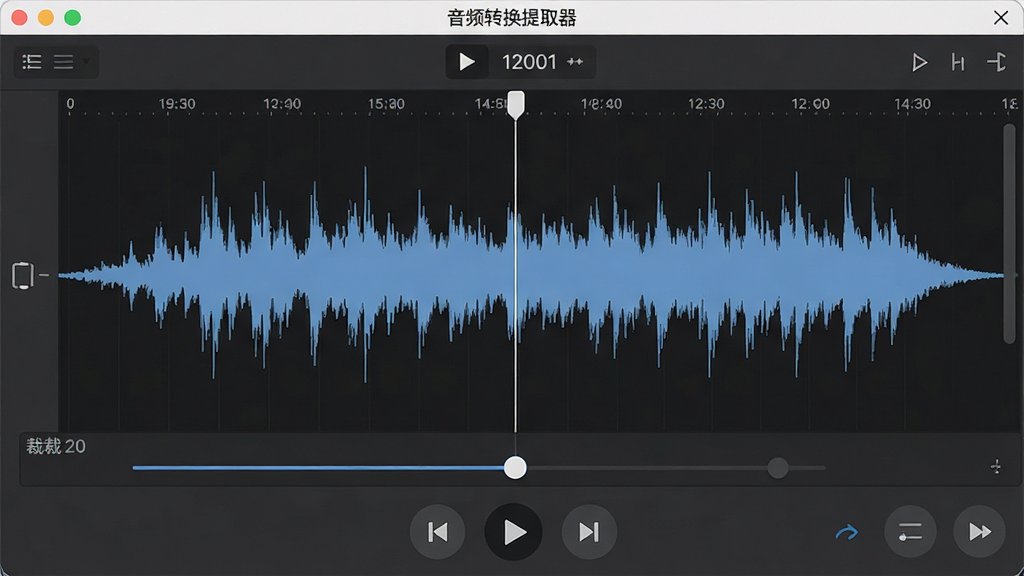Open the list view dropdown arrow
1024x576 pixels.
click(86, 62)
